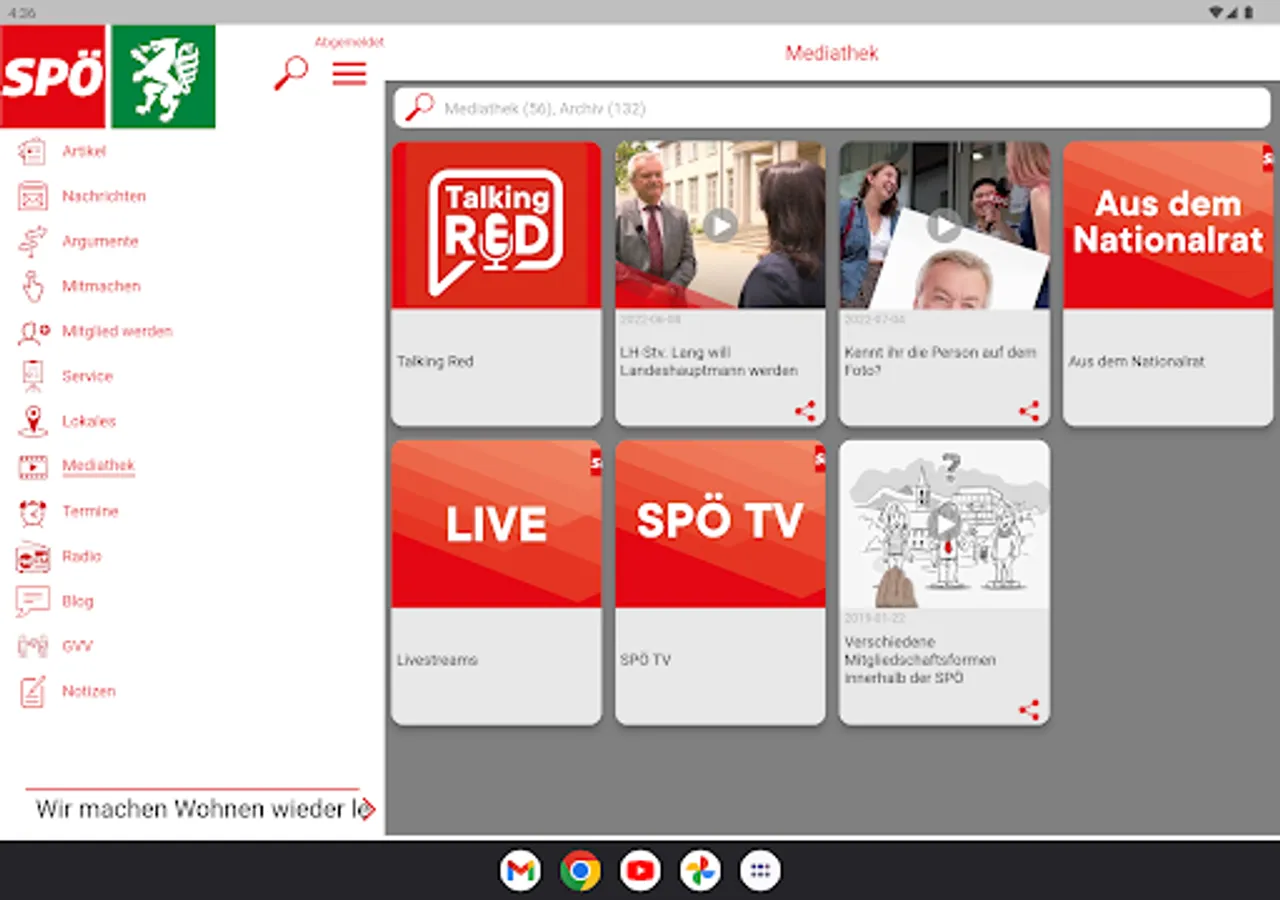The image size is (1280, 900).
Task: Click the Notizen notepad icon
Action: point(32,691)
